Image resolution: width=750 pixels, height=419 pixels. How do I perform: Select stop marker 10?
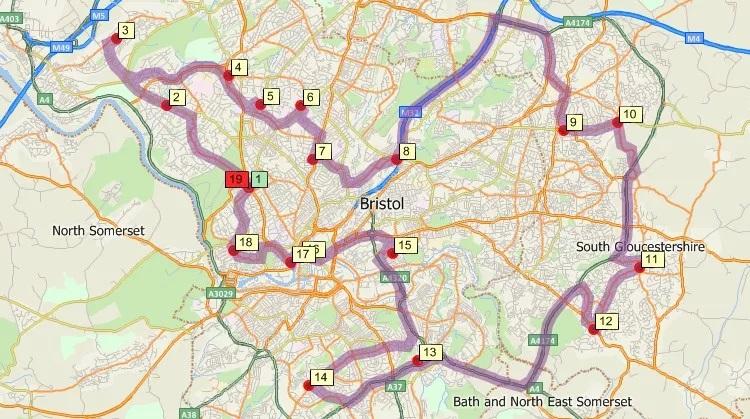coord(630,114)
